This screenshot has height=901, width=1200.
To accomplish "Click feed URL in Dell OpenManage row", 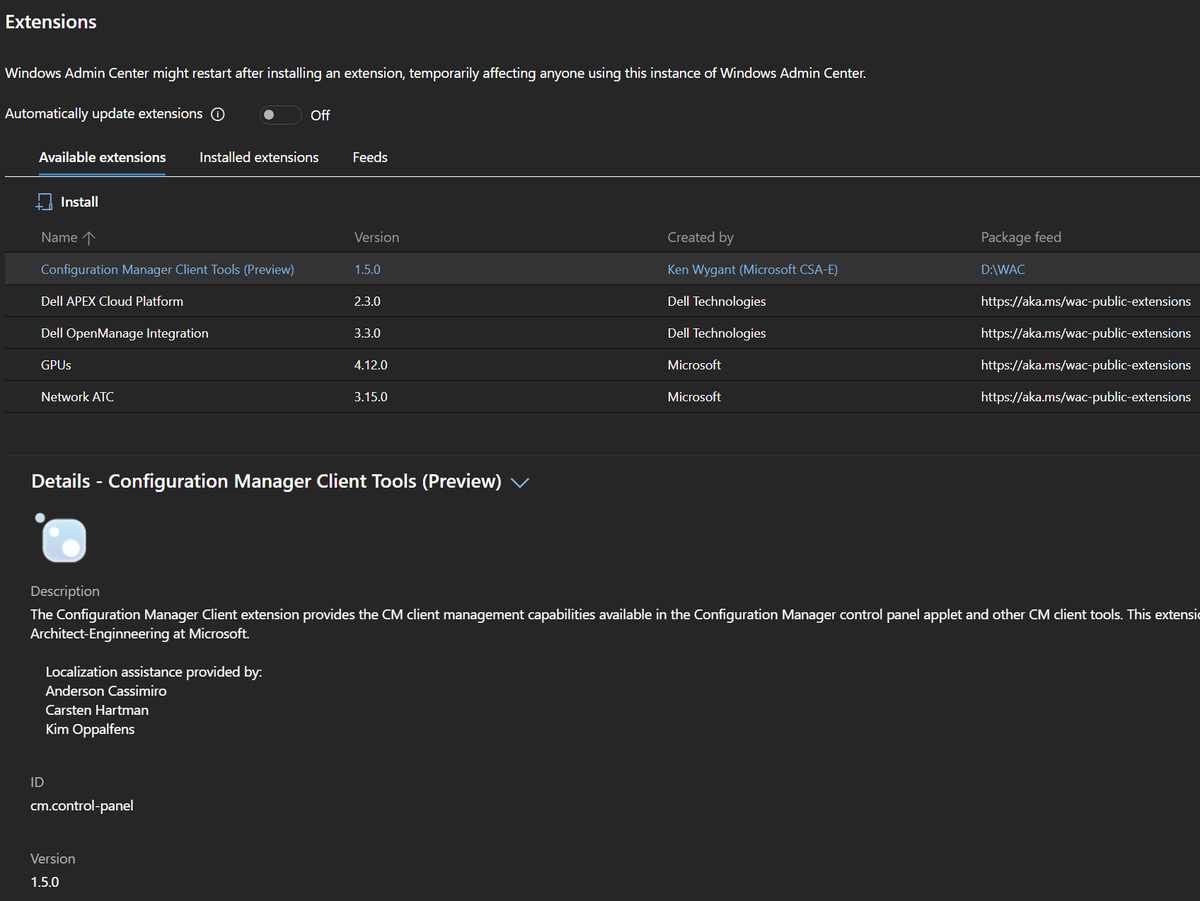I will point(1086,334).
